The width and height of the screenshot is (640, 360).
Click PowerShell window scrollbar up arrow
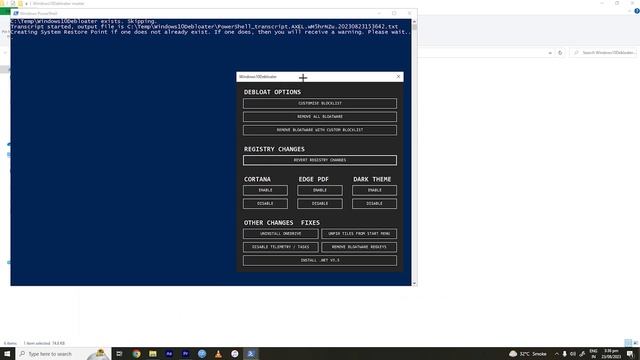pyautogui.click(x=415, y=21)
